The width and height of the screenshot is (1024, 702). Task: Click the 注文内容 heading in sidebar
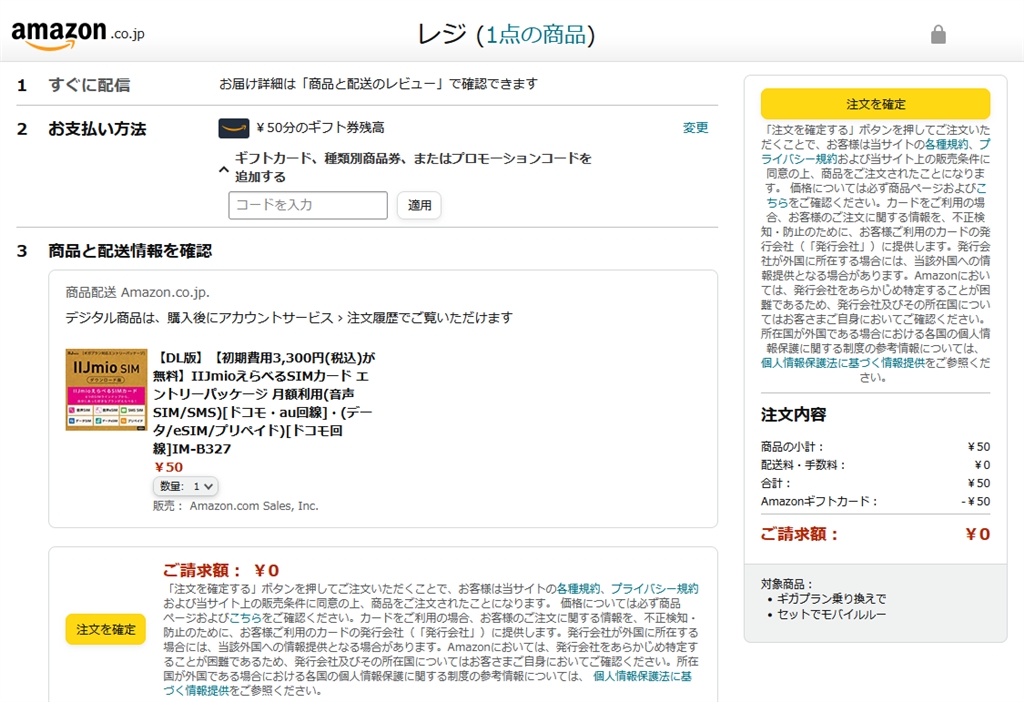[793, 415]
